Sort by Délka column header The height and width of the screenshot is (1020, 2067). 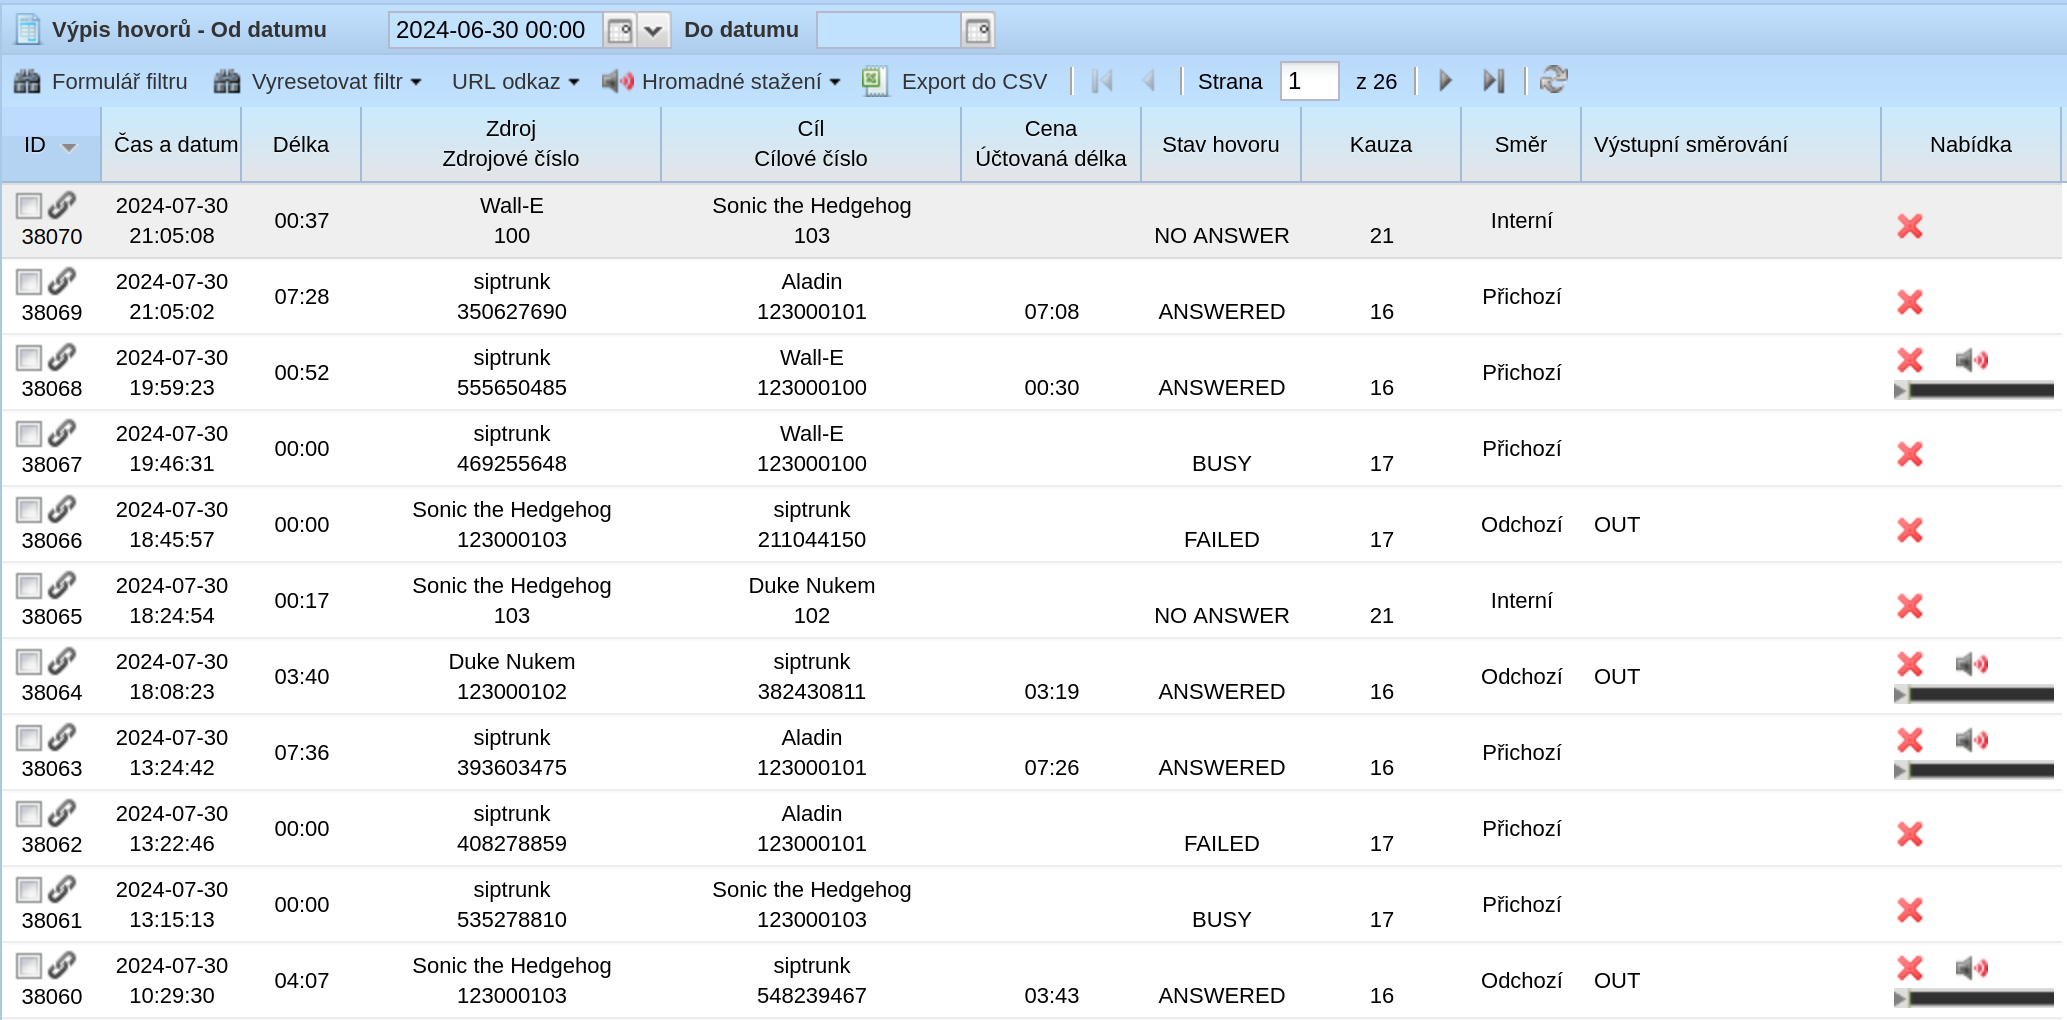pyautogui.click(x=301, y=145)
